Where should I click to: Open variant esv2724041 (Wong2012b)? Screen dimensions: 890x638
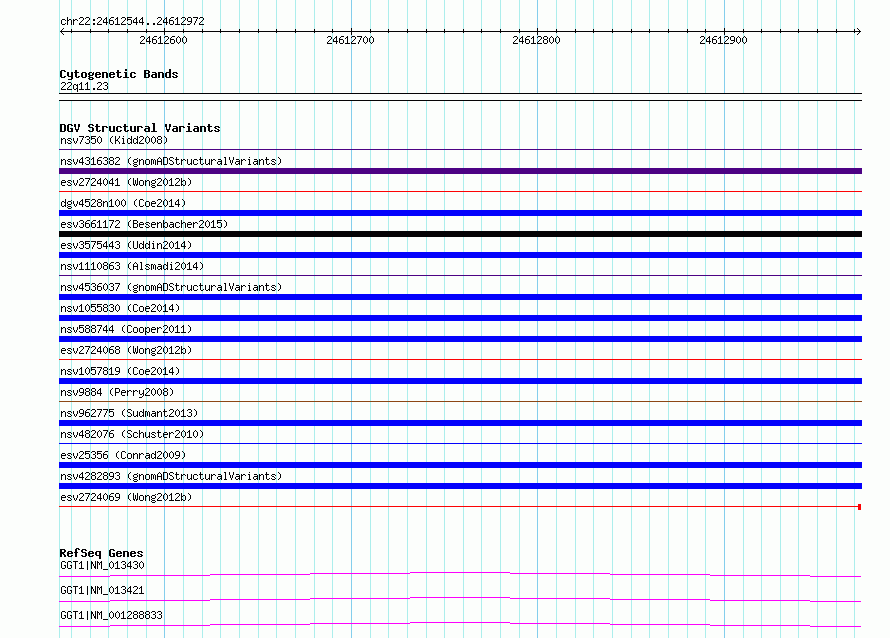click(x=126, y=182)
